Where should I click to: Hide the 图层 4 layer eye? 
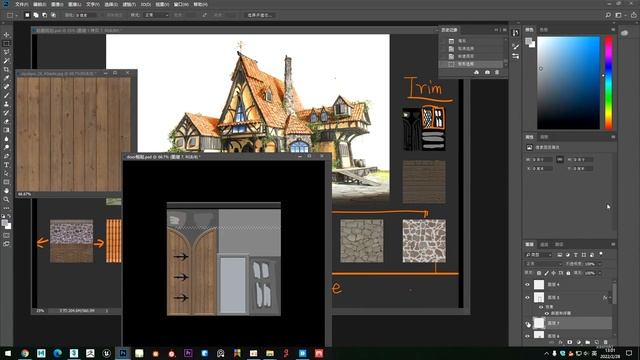[x=527, y=284]
